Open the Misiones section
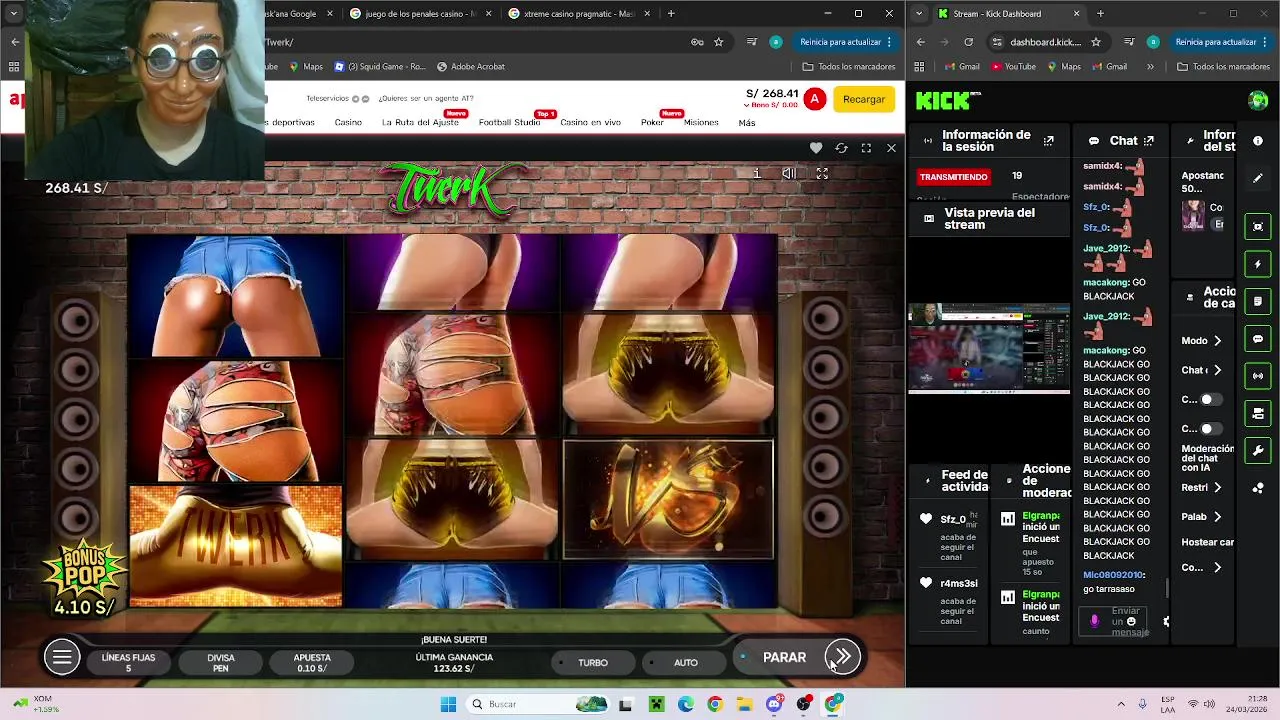The height and width of the screenshot is (720, 1280). (701, 122)
